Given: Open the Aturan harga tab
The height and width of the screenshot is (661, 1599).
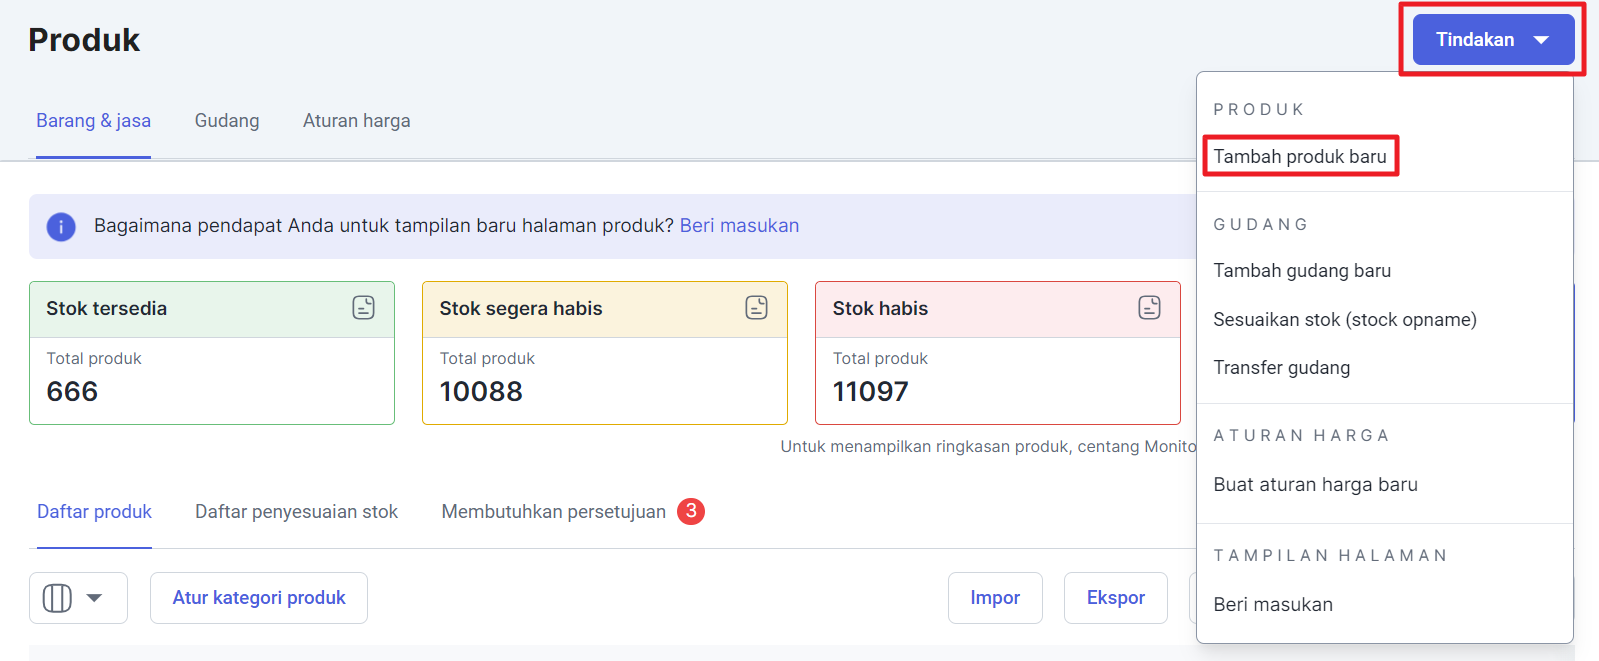Looking at the screenshot, I should point(357,121).
